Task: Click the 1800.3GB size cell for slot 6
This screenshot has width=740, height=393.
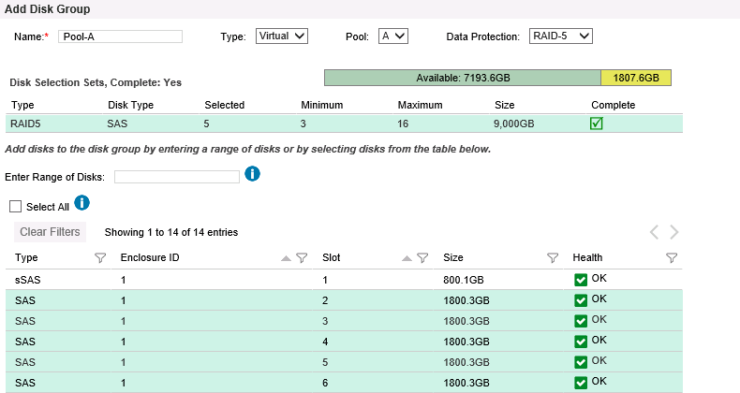Action: click(466, 383)
